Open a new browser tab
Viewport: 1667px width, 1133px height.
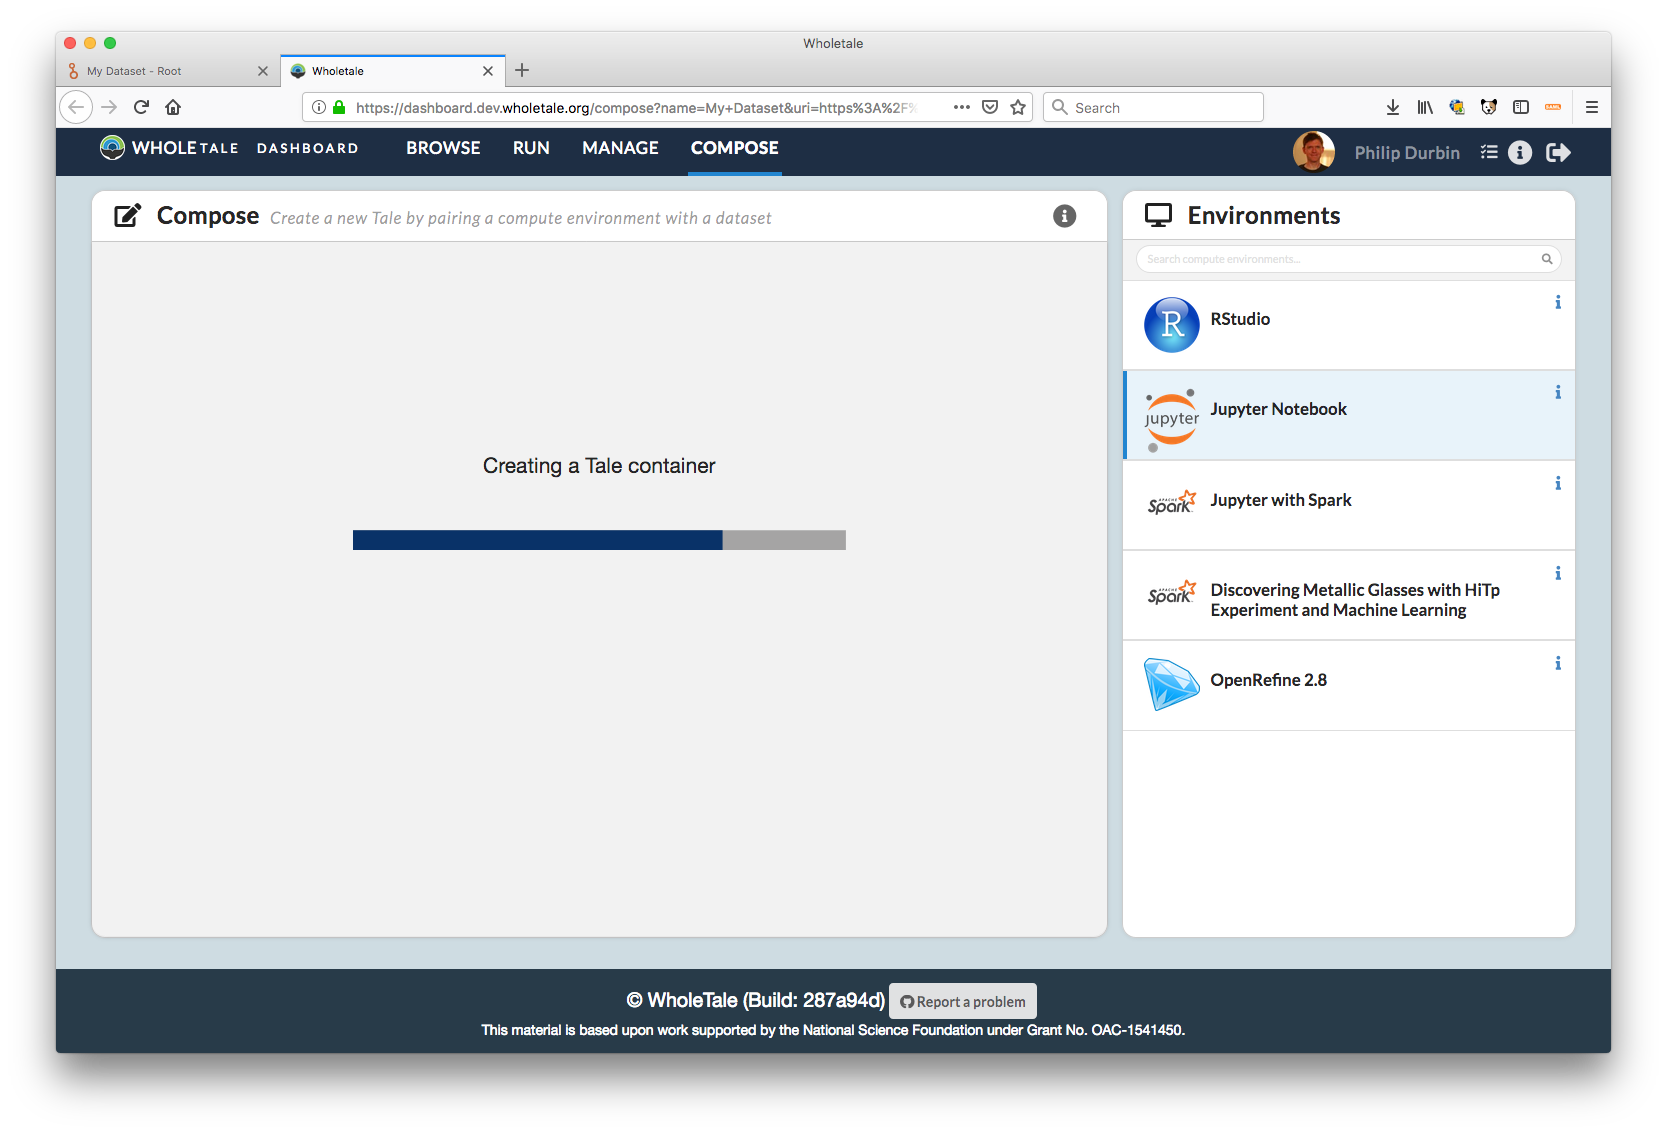522,70
